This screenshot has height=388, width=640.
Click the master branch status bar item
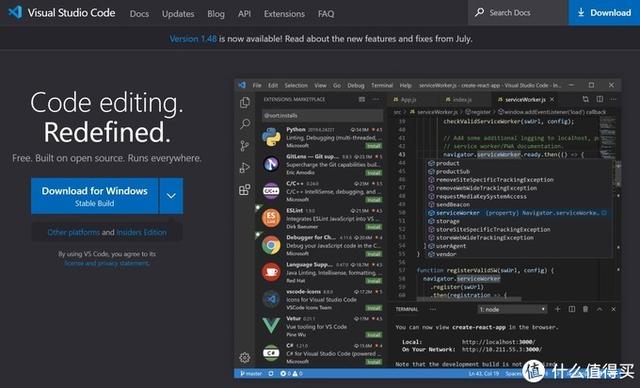(x=251, y=373)
